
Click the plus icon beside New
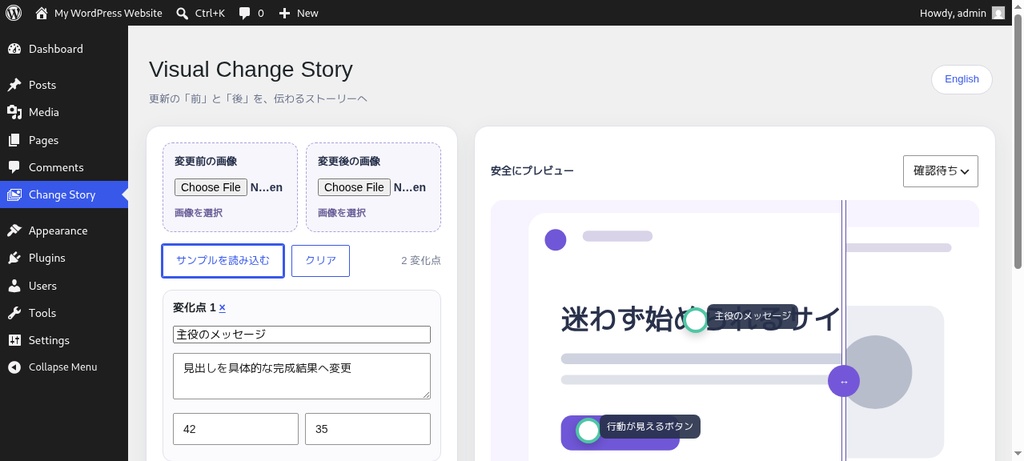click(x=284, y=13)
